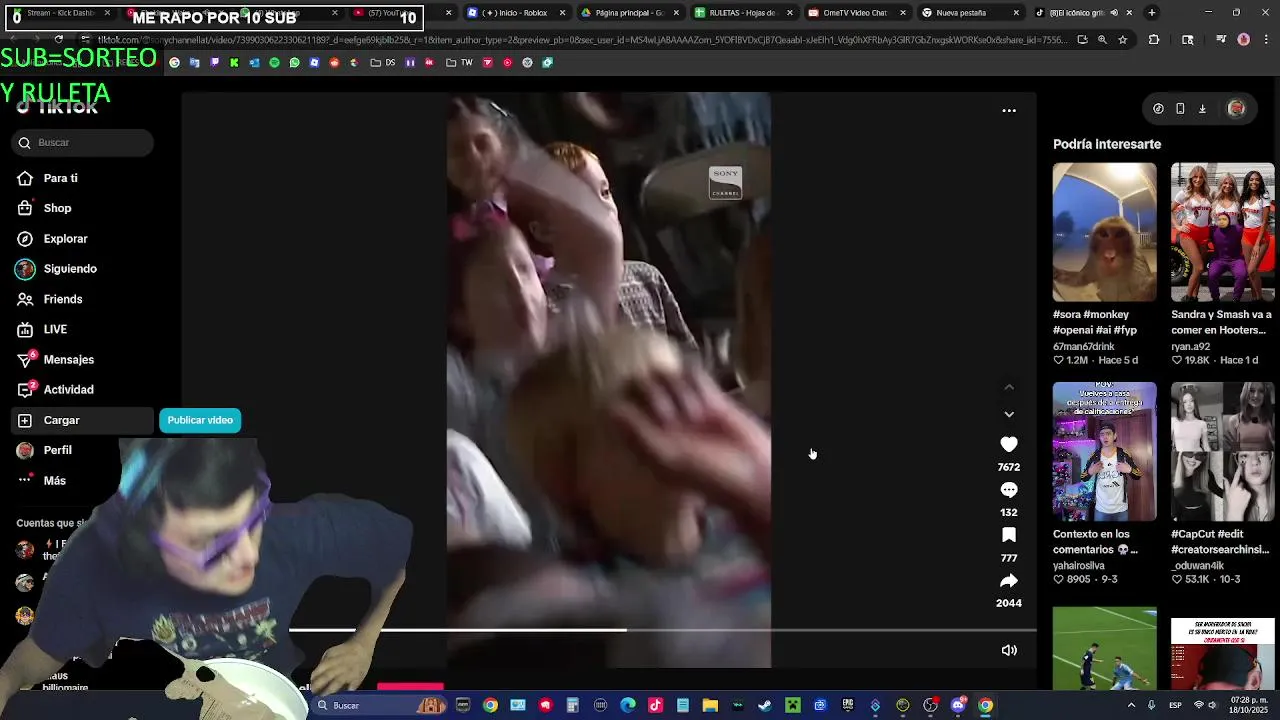Image resolution: width=1280 pixels, height=720 pixels.
Task: Open the DS bookmarks folder
Action: [x=383, y=62]
